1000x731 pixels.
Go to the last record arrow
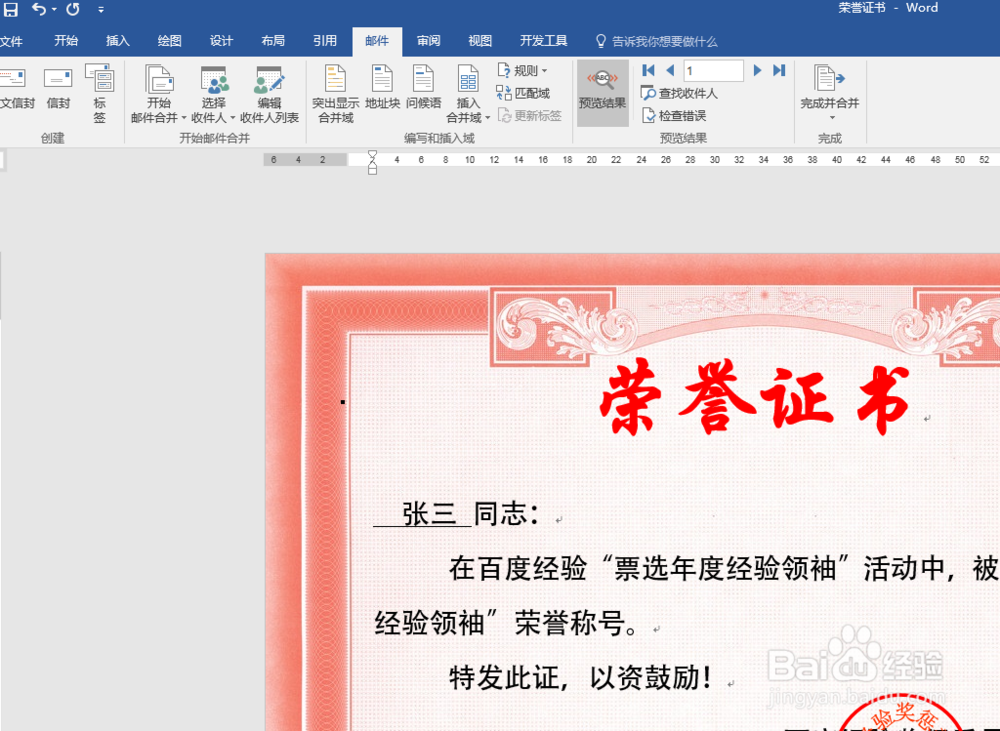click(x=779, y=70)
